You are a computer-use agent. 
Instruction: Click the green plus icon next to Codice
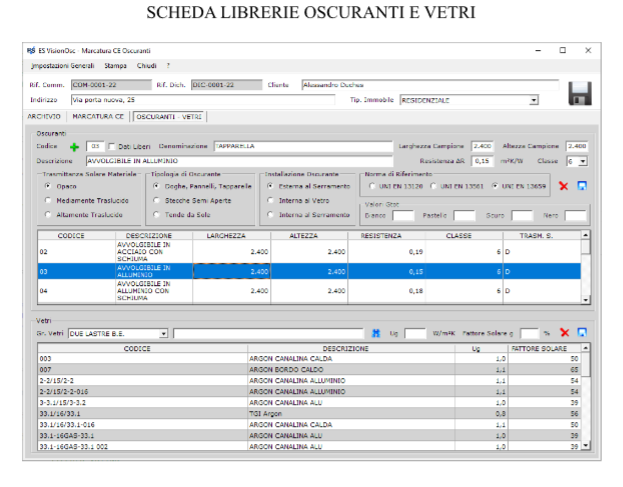(74, 147)
